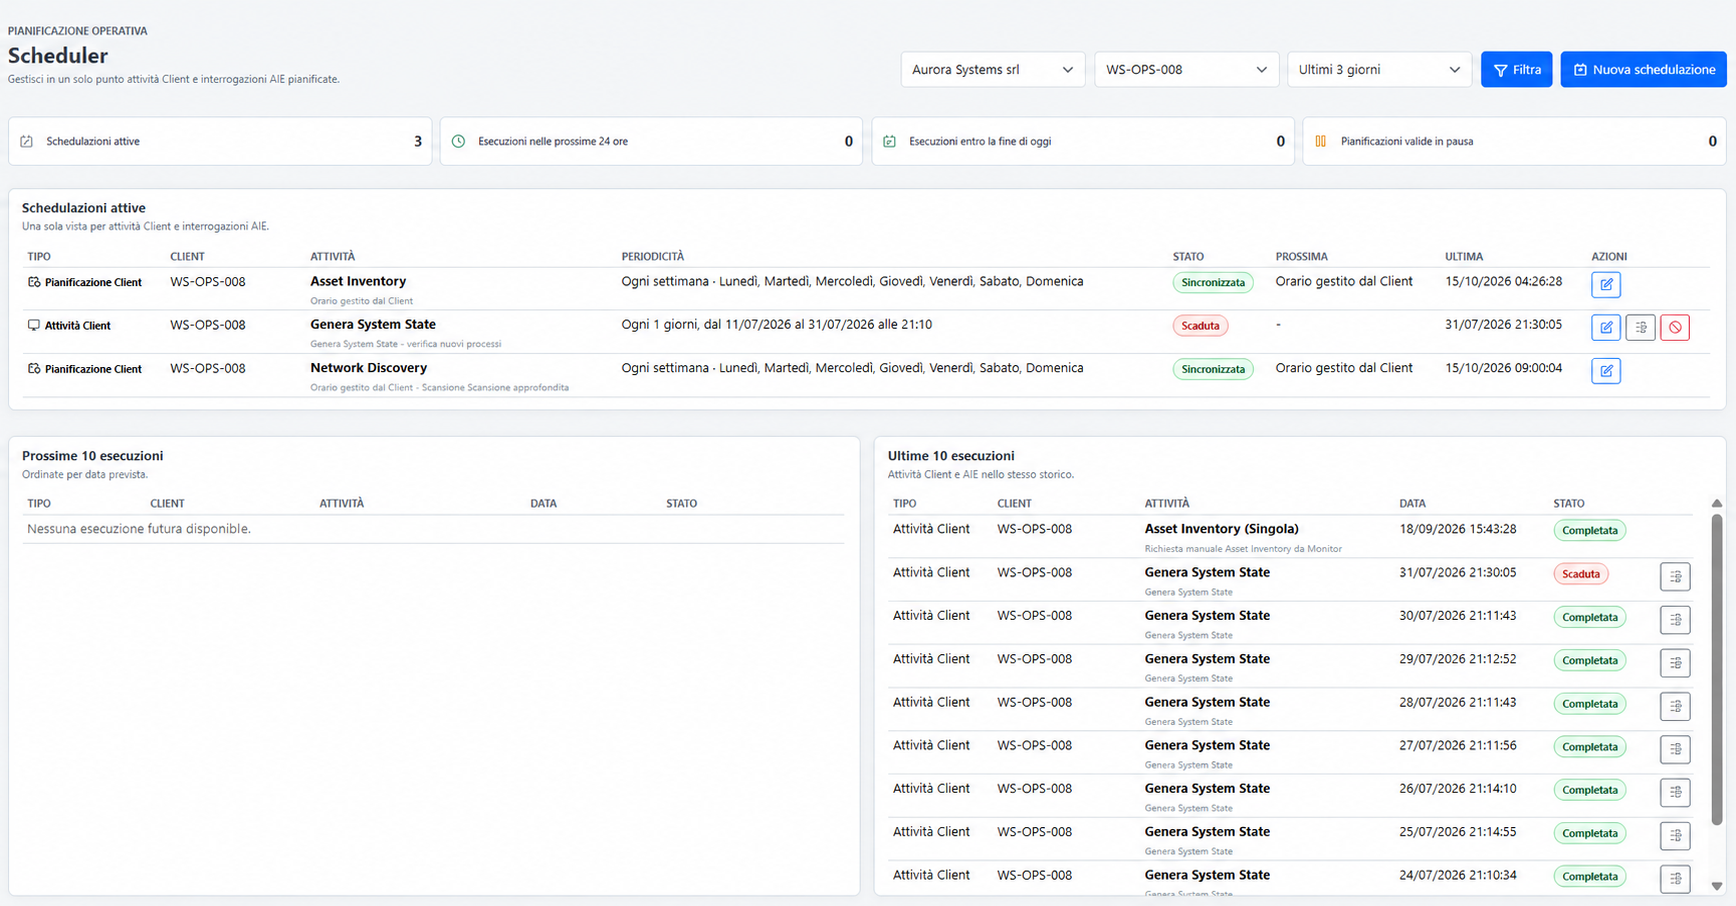Open details of the 27/07/2026 21:11:56 execution
Image resolution: width=1736 pixels, height=906 pixels.
1675,749
